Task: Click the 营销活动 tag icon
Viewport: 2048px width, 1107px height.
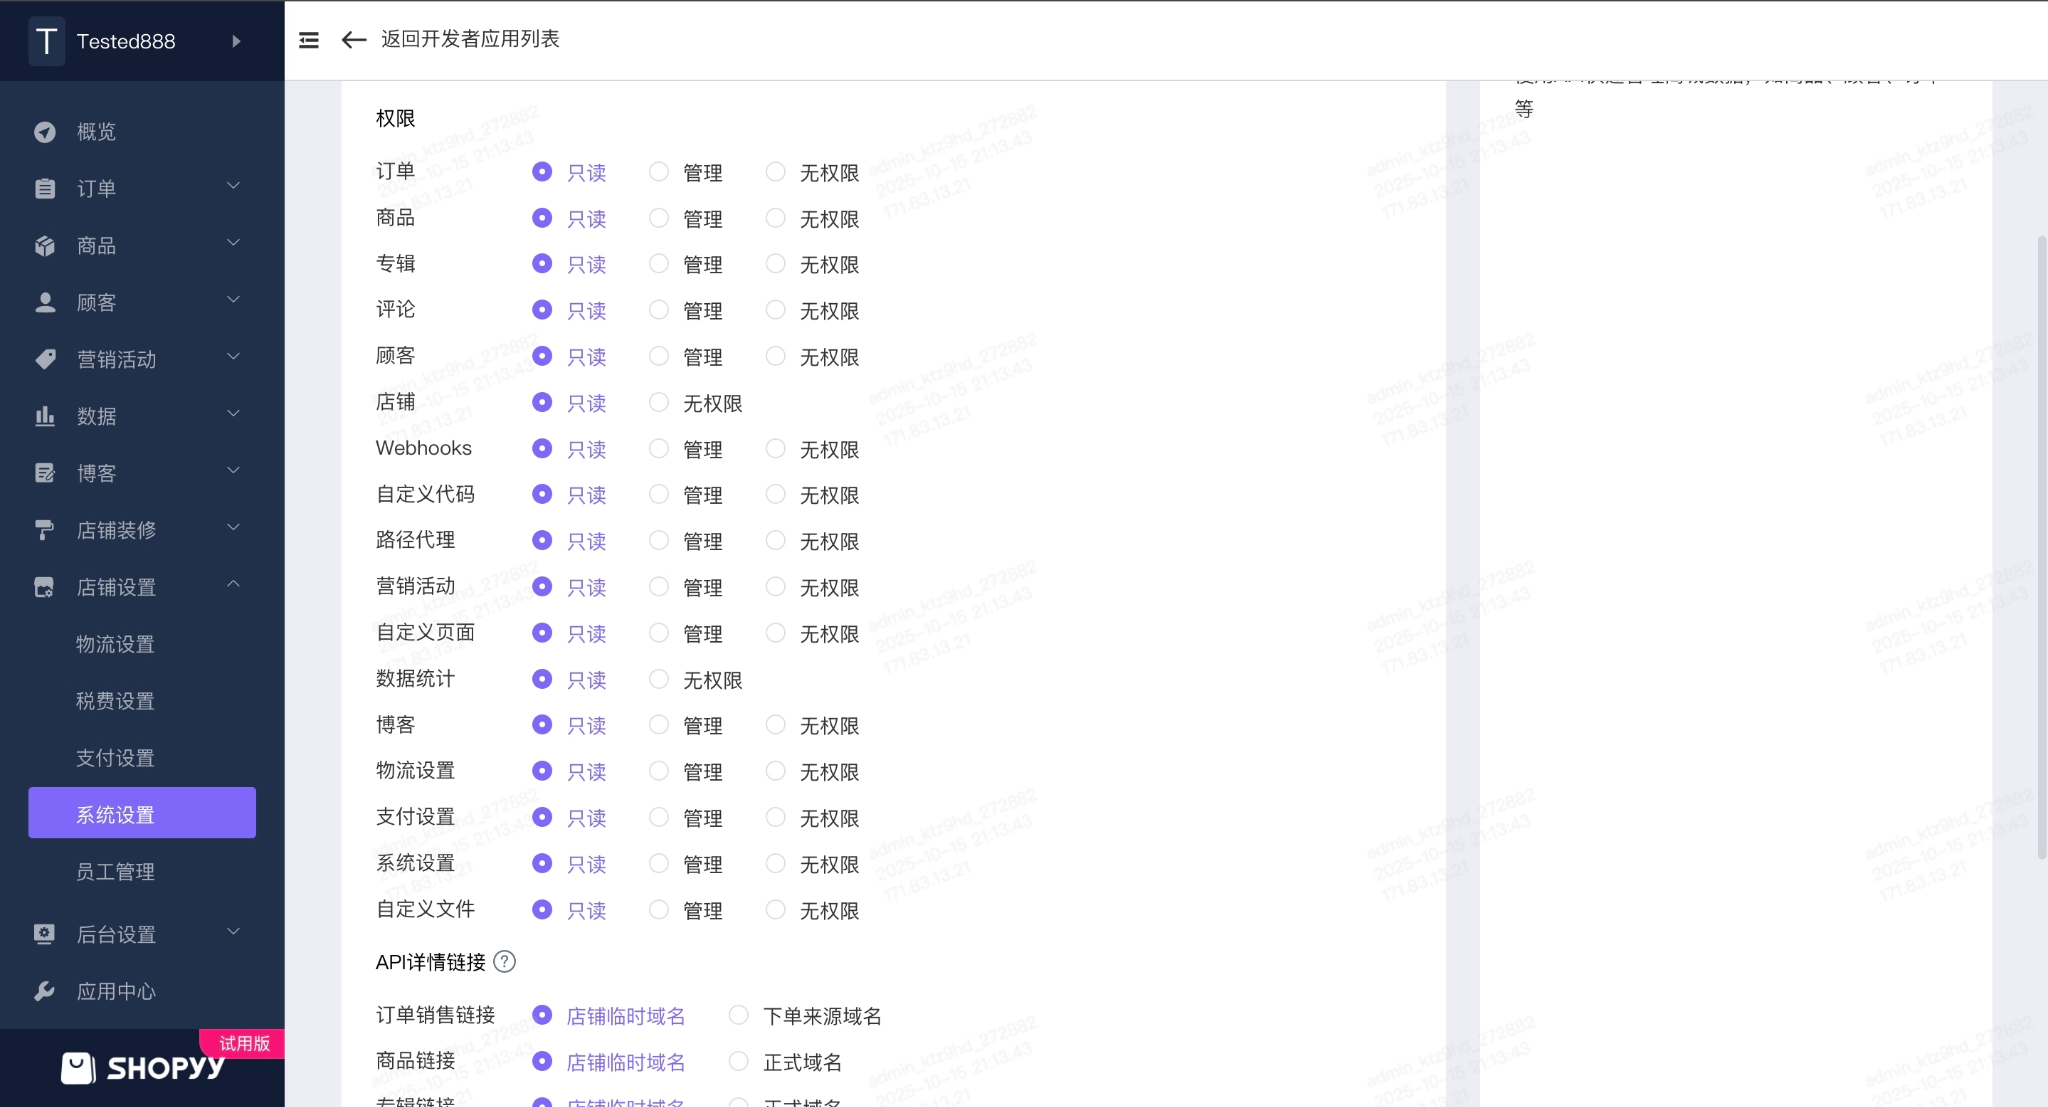Action: pyautogui.click(x=45, y=359)
